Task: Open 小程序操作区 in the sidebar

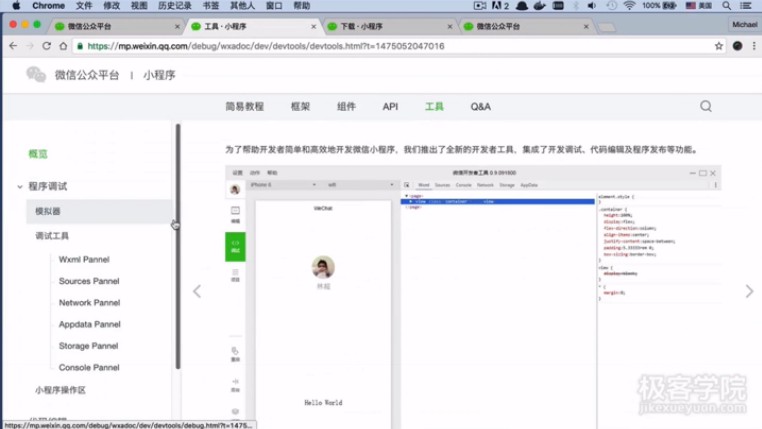Action: (60, 390)
